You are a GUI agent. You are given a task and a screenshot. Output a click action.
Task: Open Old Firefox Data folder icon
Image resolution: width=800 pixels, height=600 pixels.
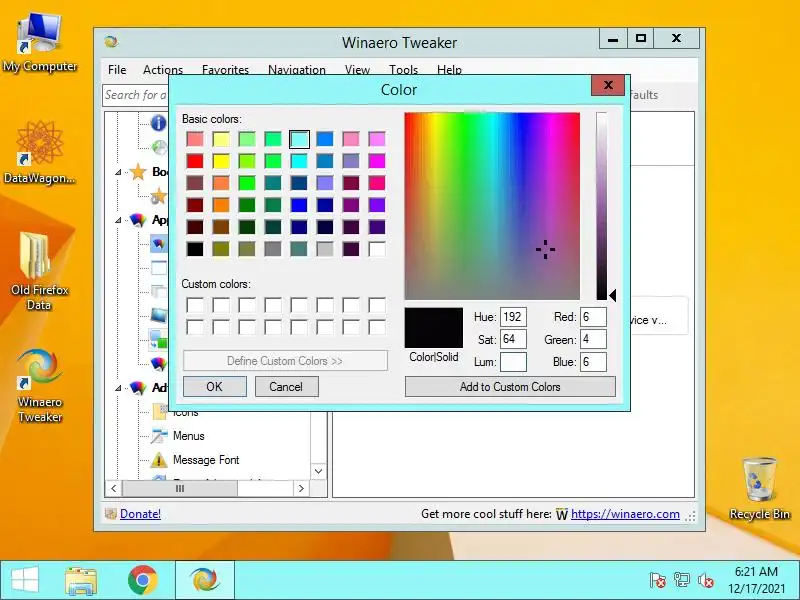coord(39,270)
